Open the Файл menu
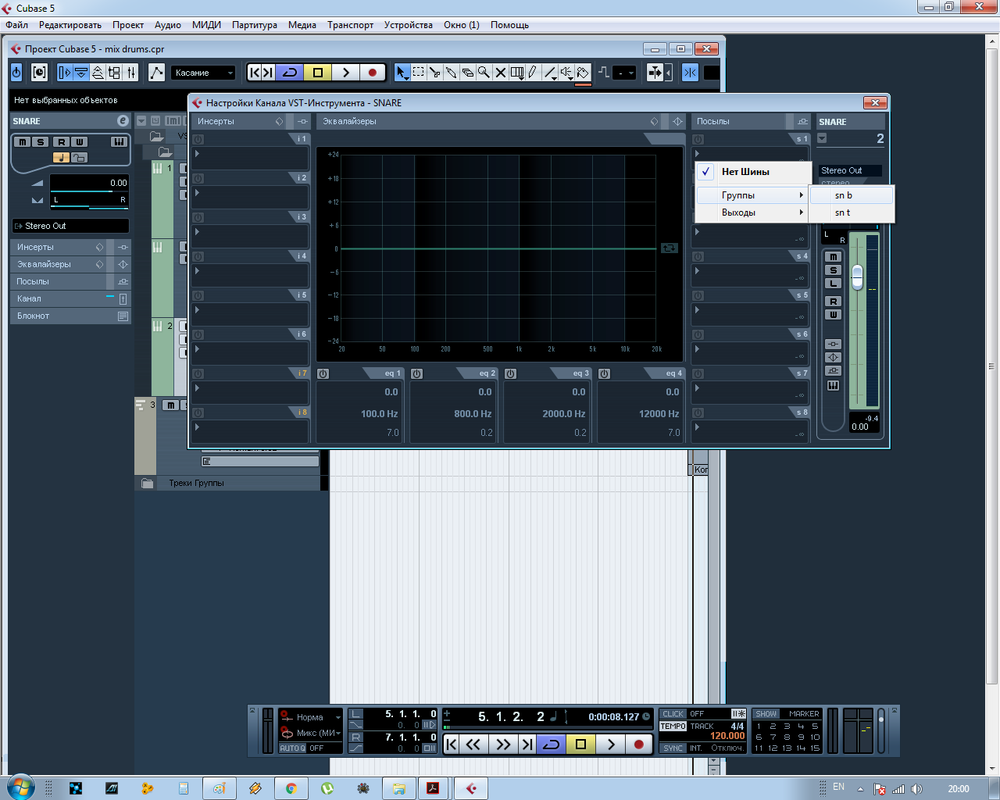The width and height of the screenshot is (1000, 800). pyautogui.click(x=17, y=25)
